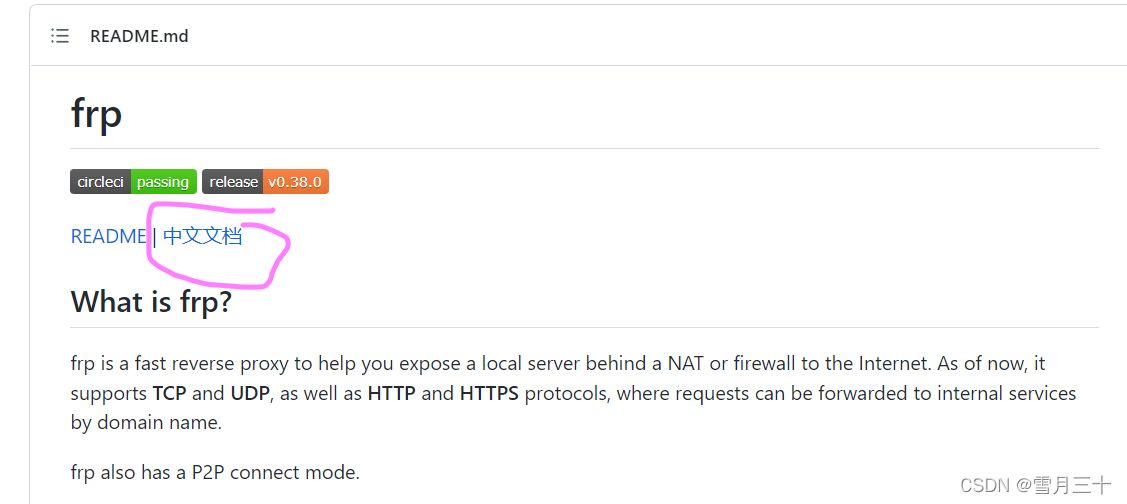Viewport: 1127px width, 504px height.
Task: Click the bold HTTP protocol word
Action: (x=392, y=393)
